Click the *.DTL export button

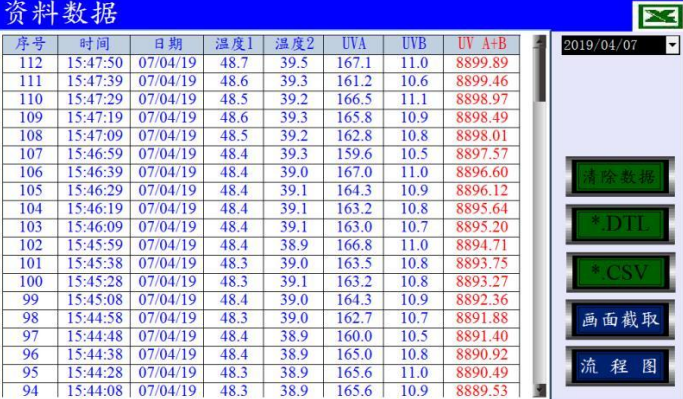pyautogui.click(x=620, y=224)
